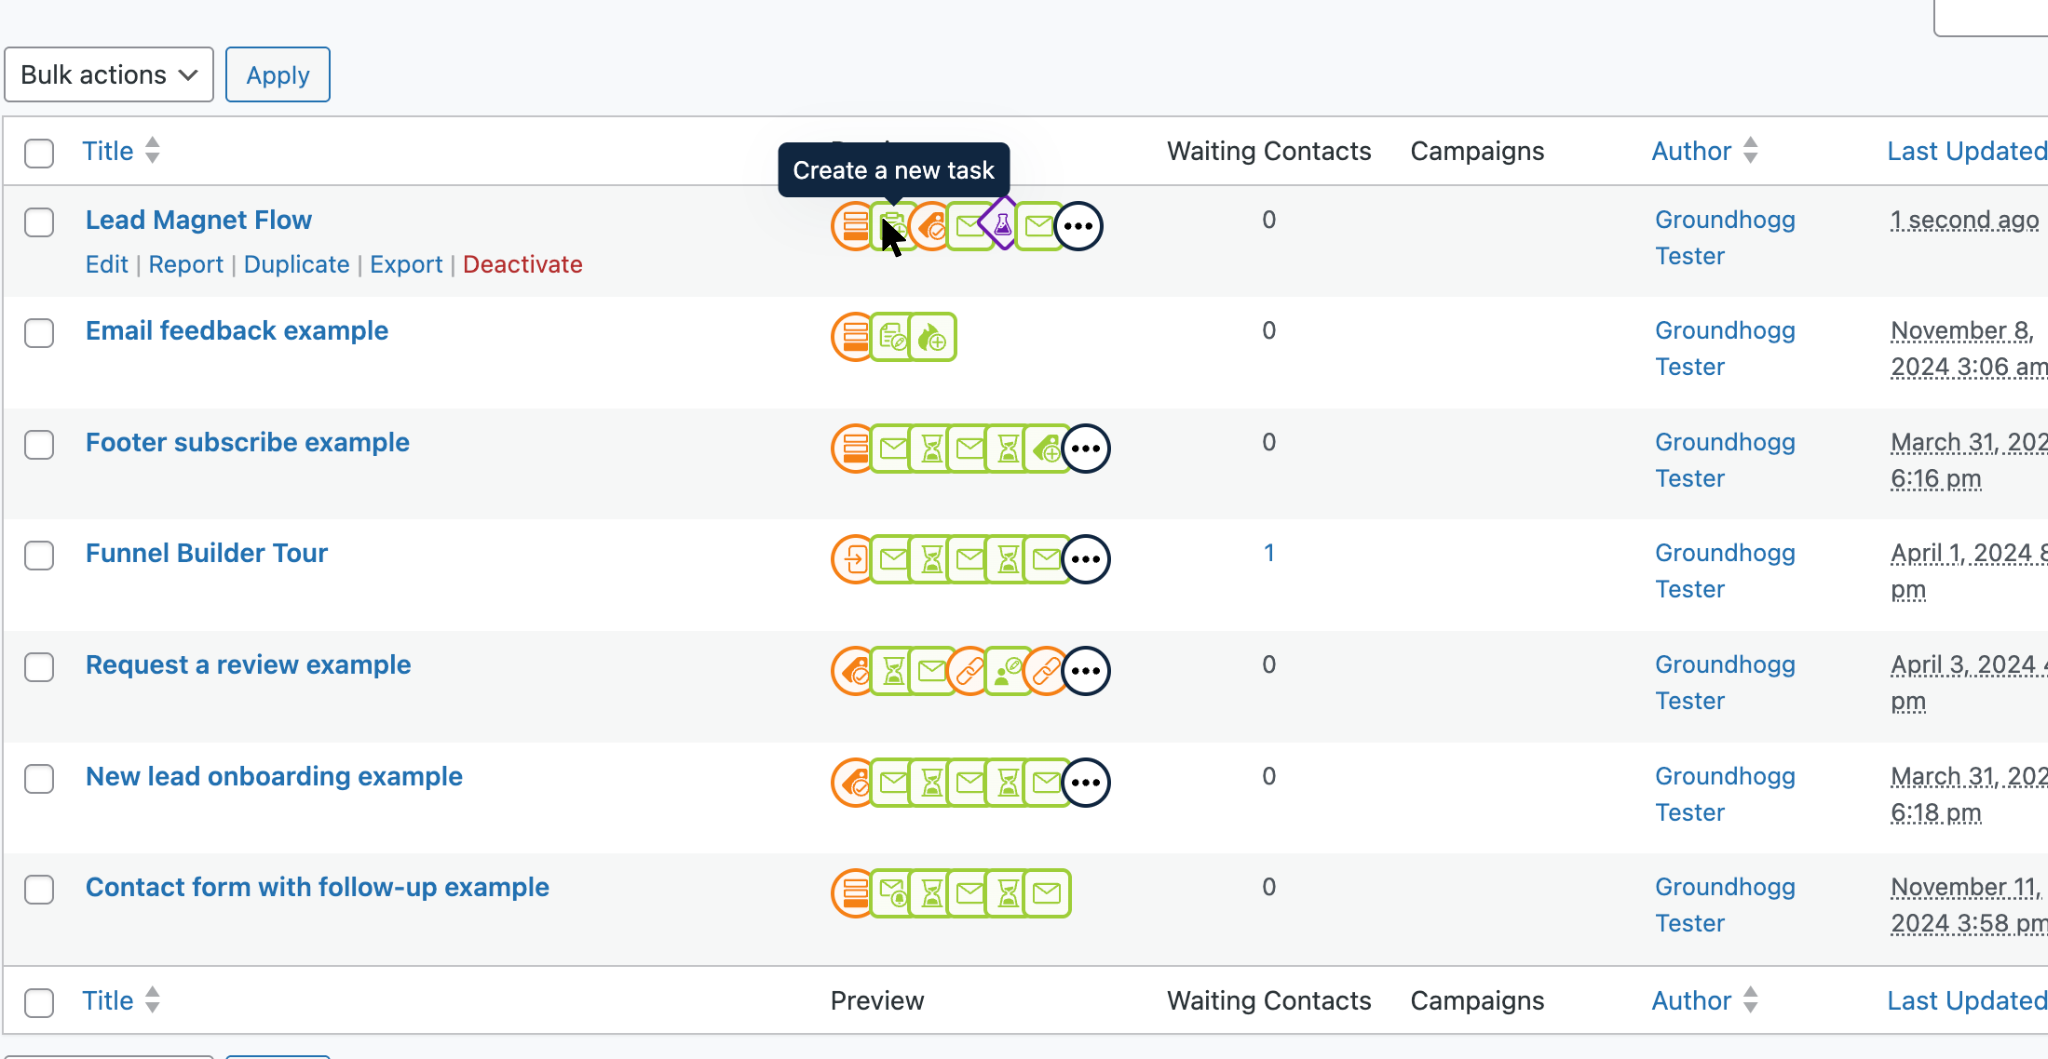Click the flame add icon in Email feedback example

[x=933, y=337]
